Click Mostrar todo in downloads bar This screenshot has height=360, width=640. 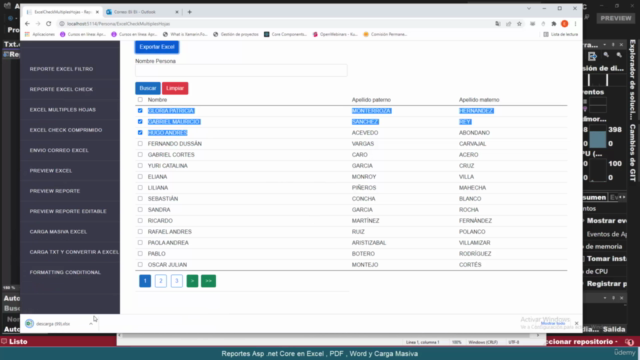click(553, 323)
